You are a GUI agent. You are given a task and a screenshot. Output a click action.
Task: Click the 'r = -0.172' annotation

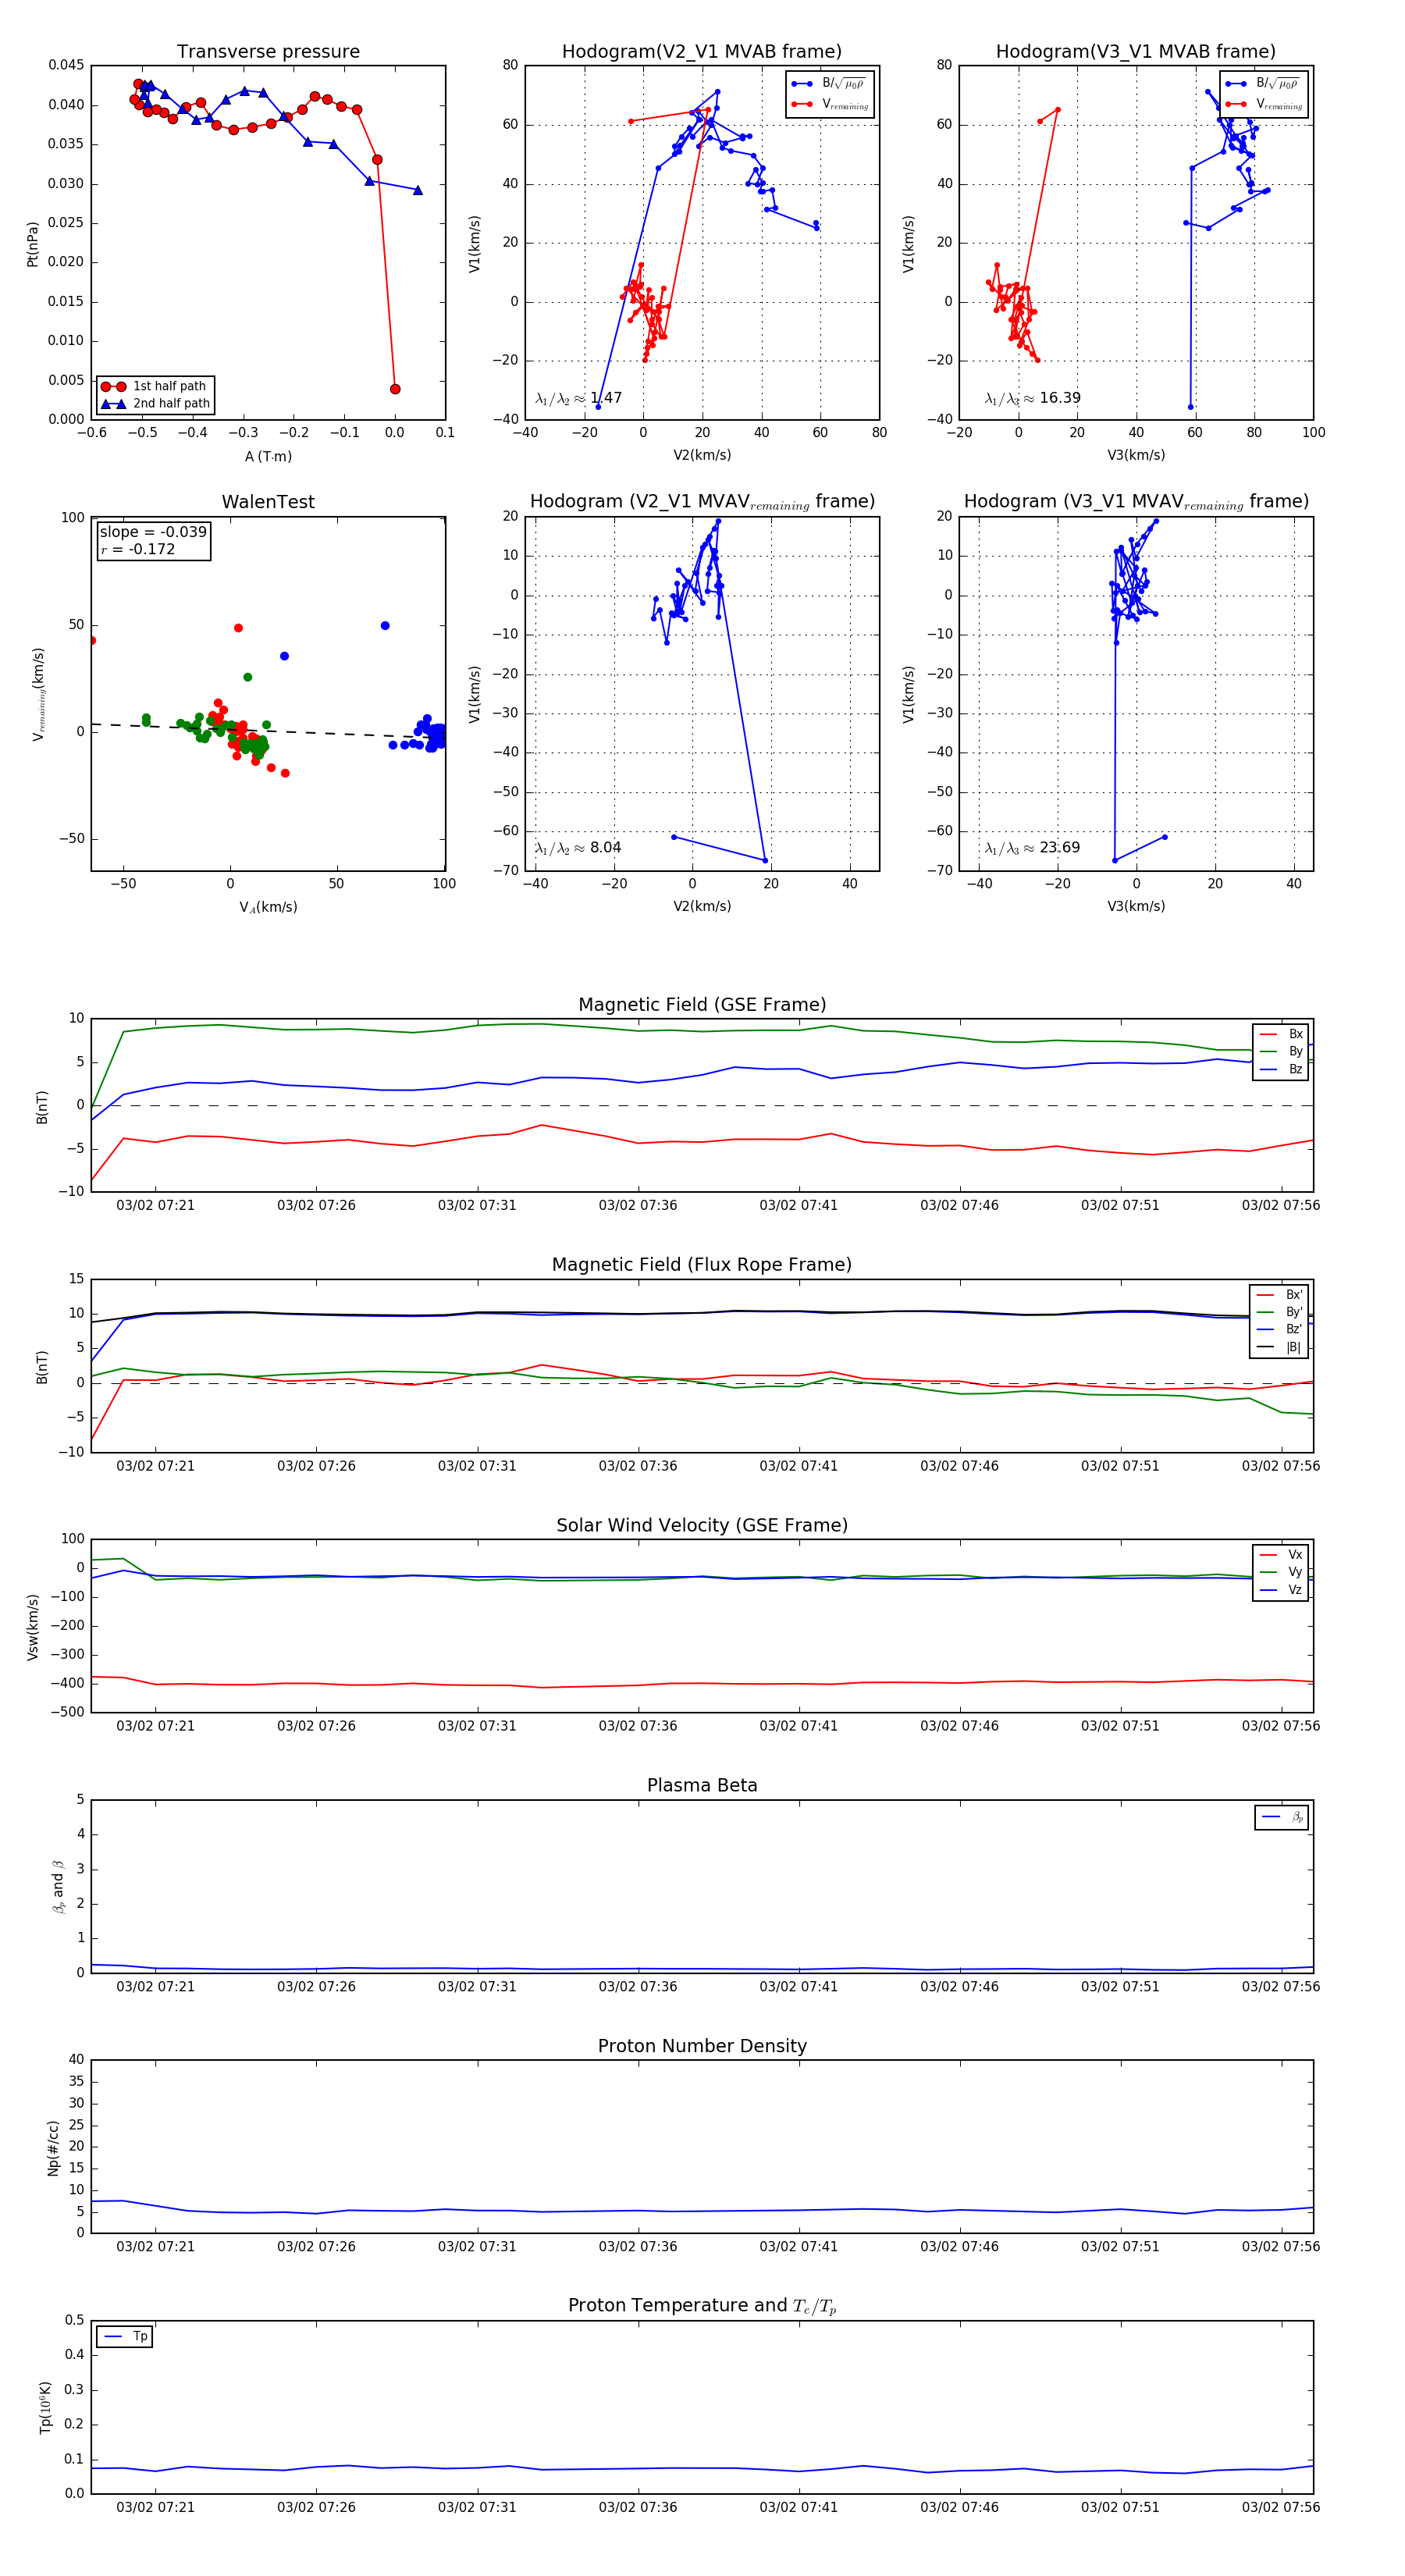click(x=138, y=549)
